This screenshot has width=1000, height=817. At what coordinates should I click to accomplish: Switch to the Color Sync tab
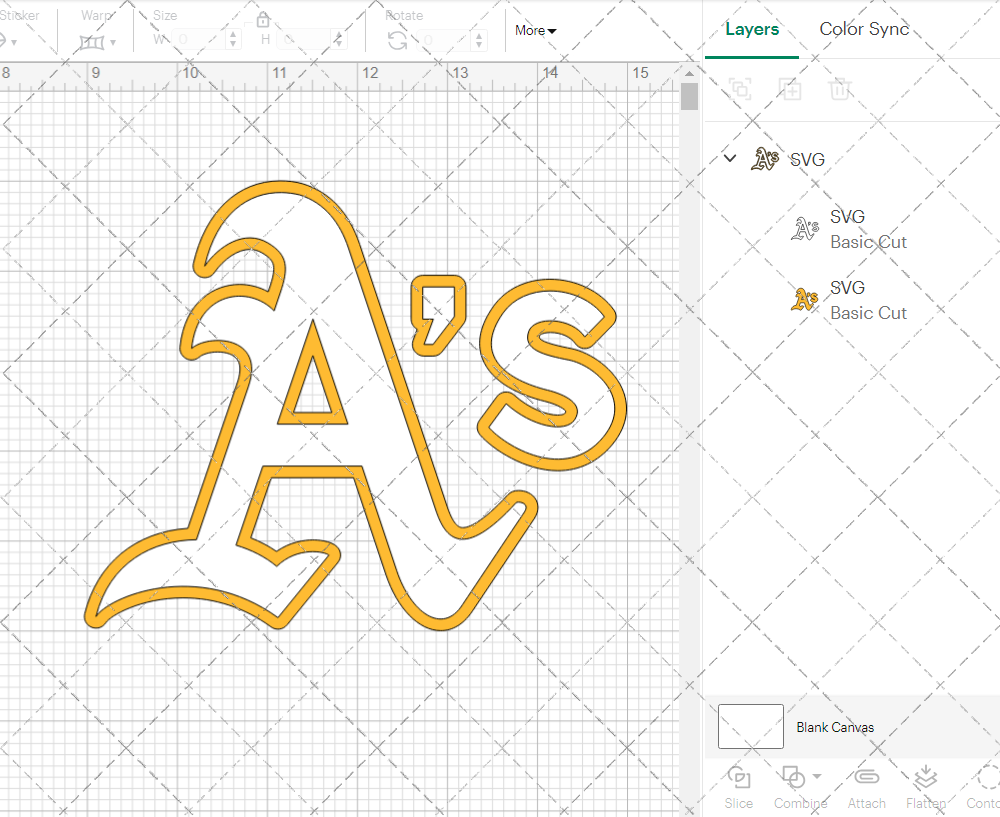pyautogui.click(x=864, y=29)
